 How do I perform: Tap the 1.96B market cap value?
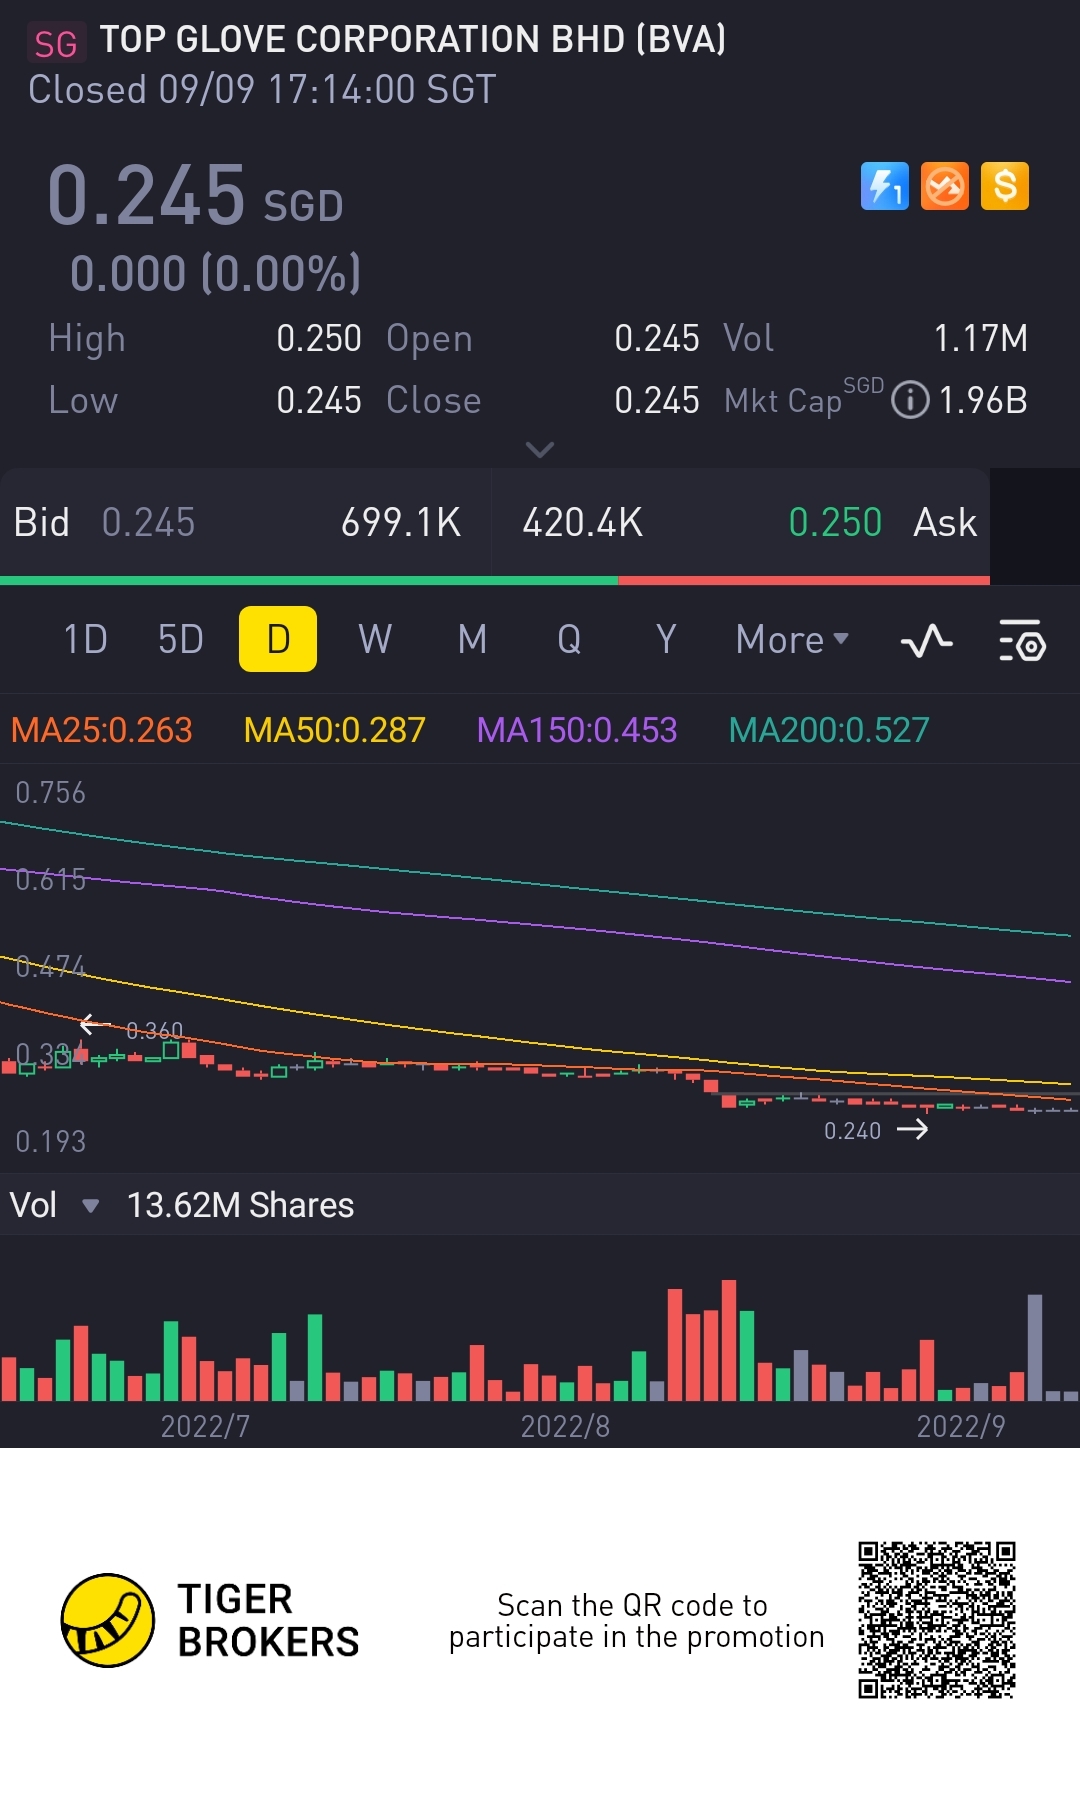983,400
